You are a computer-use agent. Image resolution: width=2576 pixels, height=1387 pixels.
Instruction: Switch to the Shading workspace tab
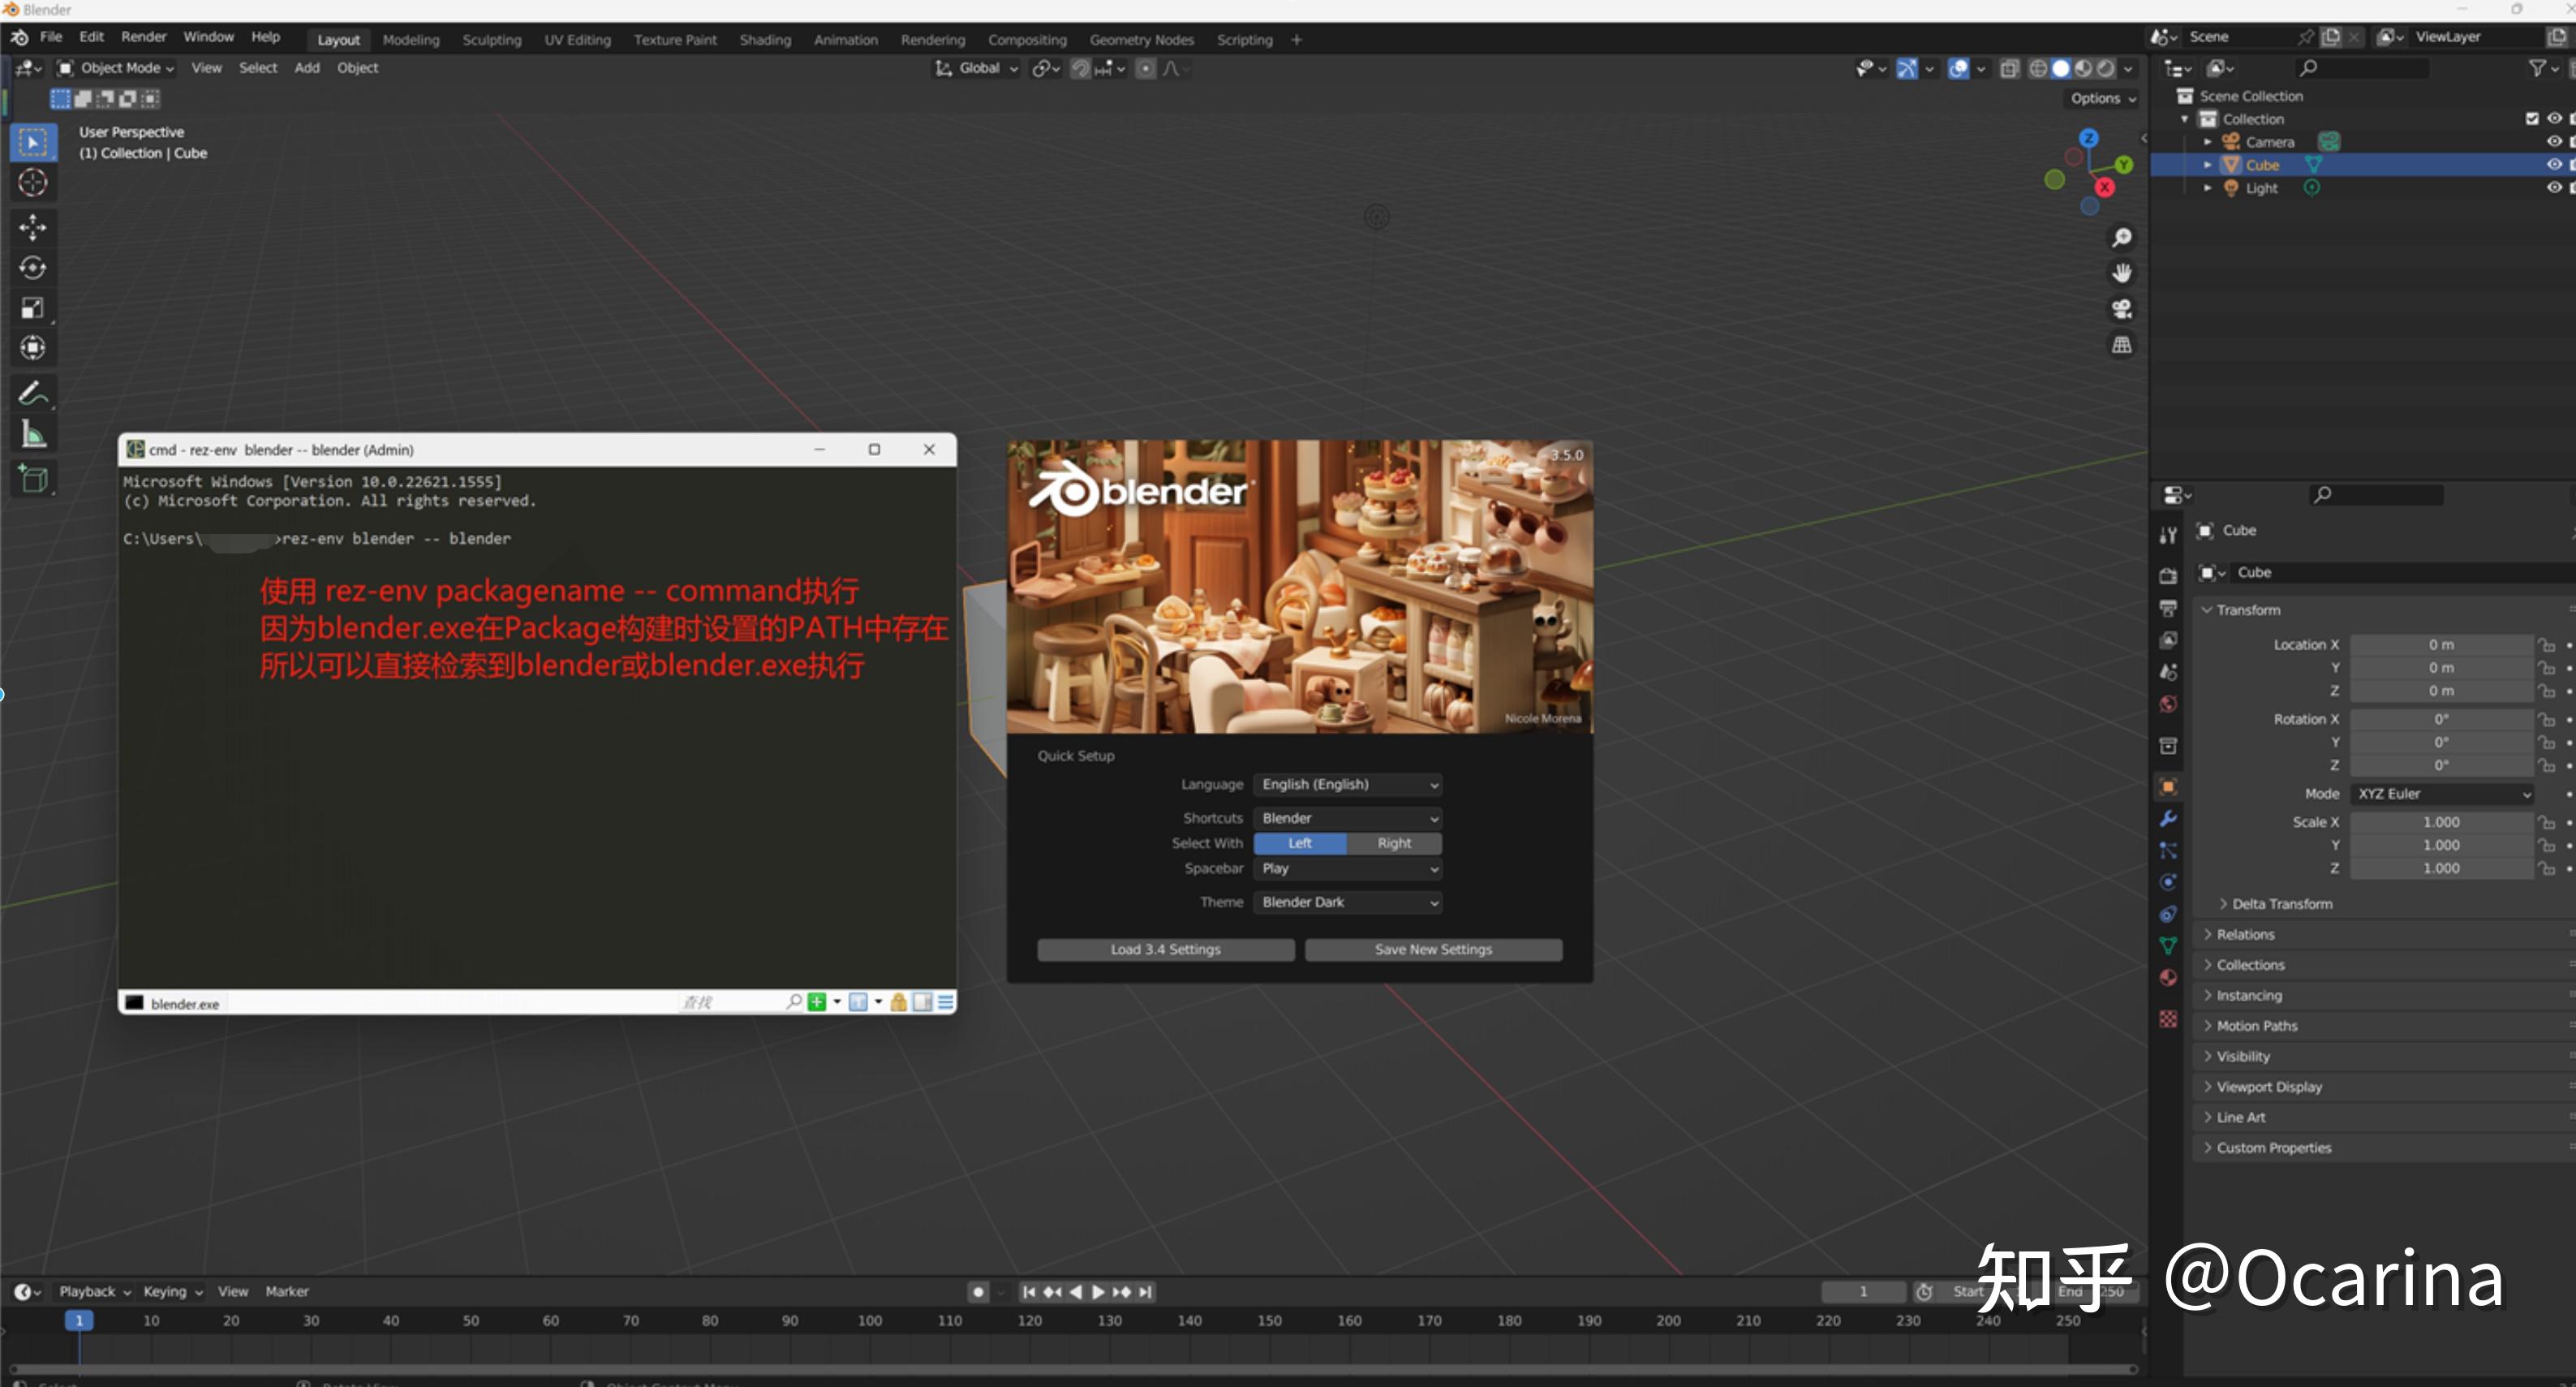tap(765, 39)
